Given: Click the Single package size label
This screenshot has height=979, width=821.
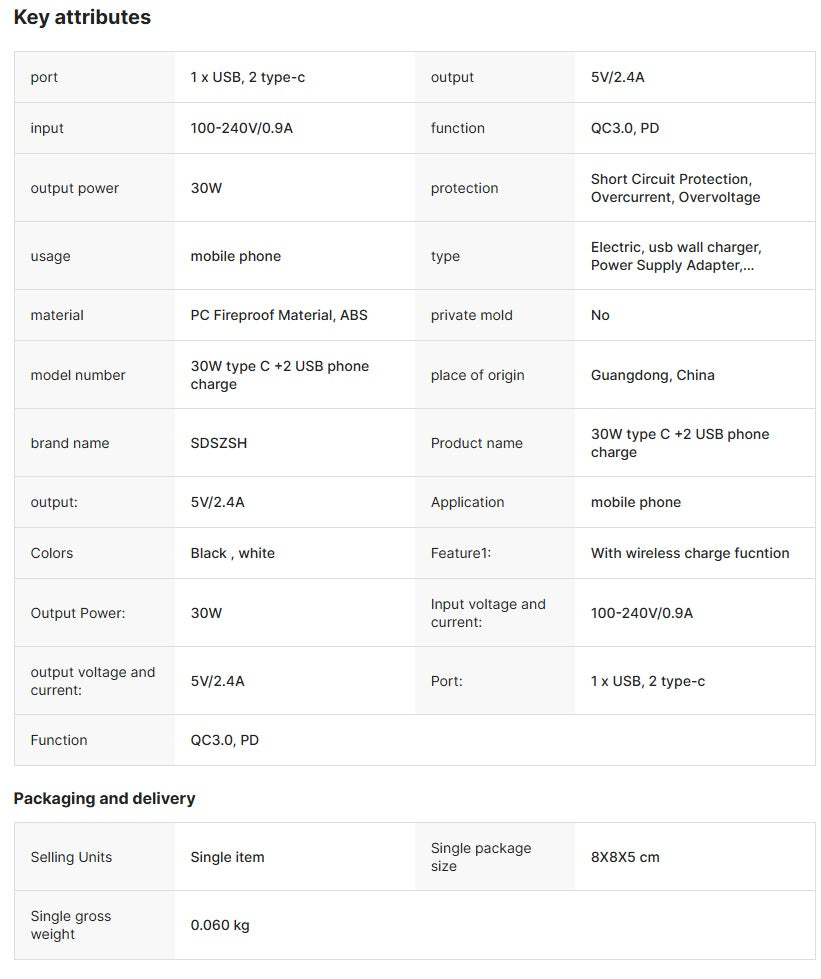Looking at the screenshot, I should pyautogui.click(x=481, y=857).
